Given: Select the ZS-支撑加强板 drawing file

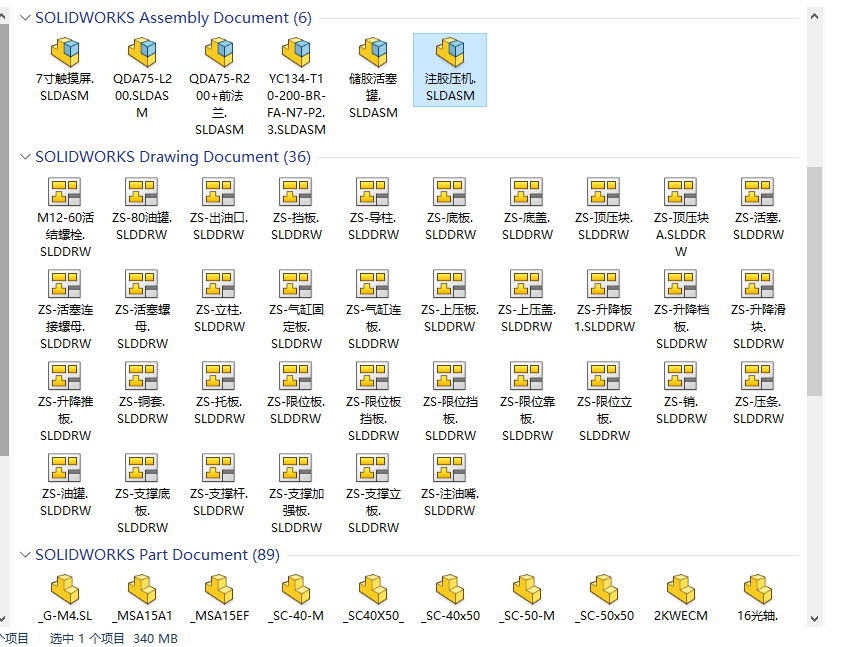Looking at the screenshot, I should [x=296, y=469].
